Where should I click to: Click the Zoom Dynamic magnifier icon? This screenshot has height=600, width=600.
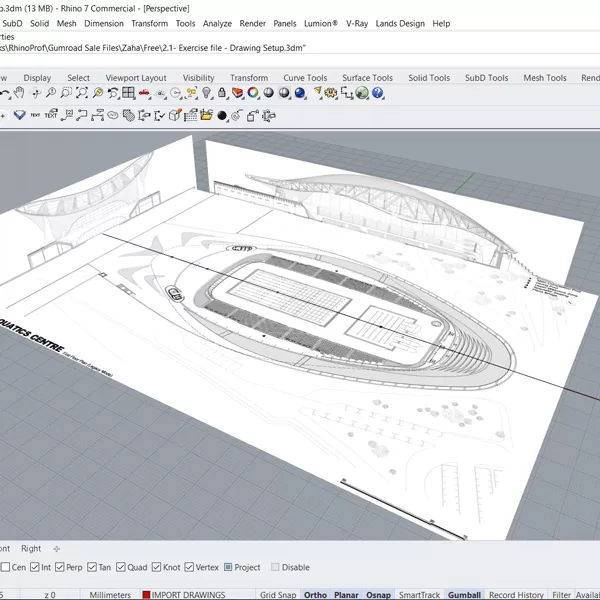(x=51, y=93)
